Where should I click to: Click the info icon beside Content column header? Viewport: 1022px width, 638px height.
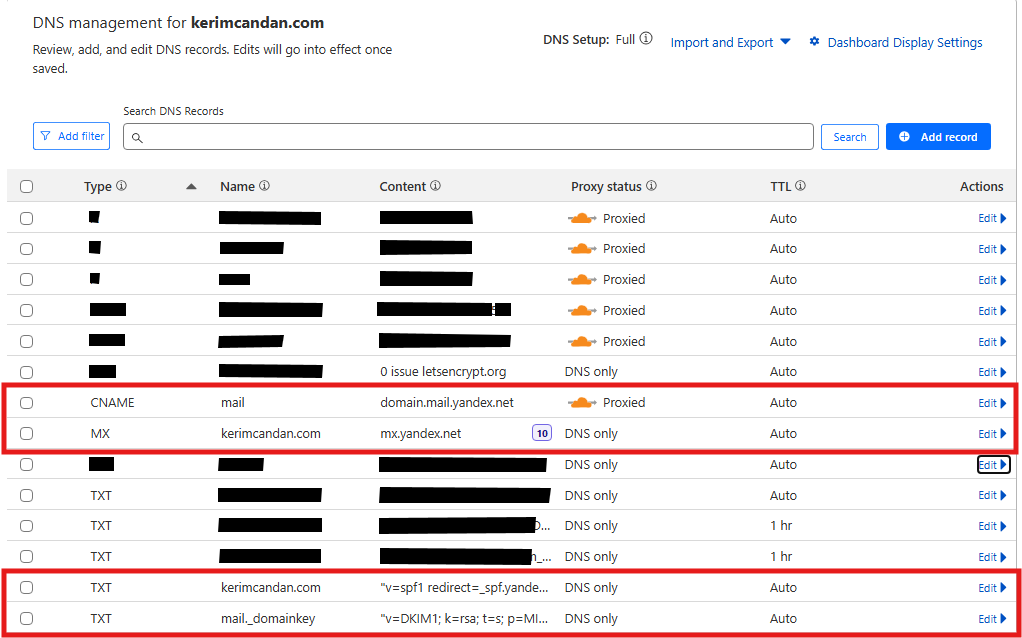(435, 186)
